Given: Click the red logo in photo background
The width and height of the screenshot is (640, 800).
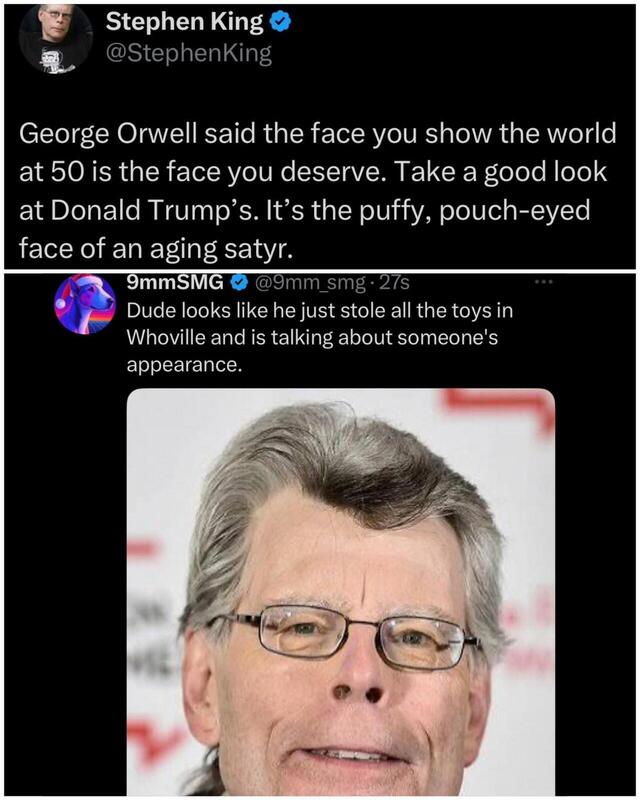Looking at the screenshot, I should tap(498, 407).
